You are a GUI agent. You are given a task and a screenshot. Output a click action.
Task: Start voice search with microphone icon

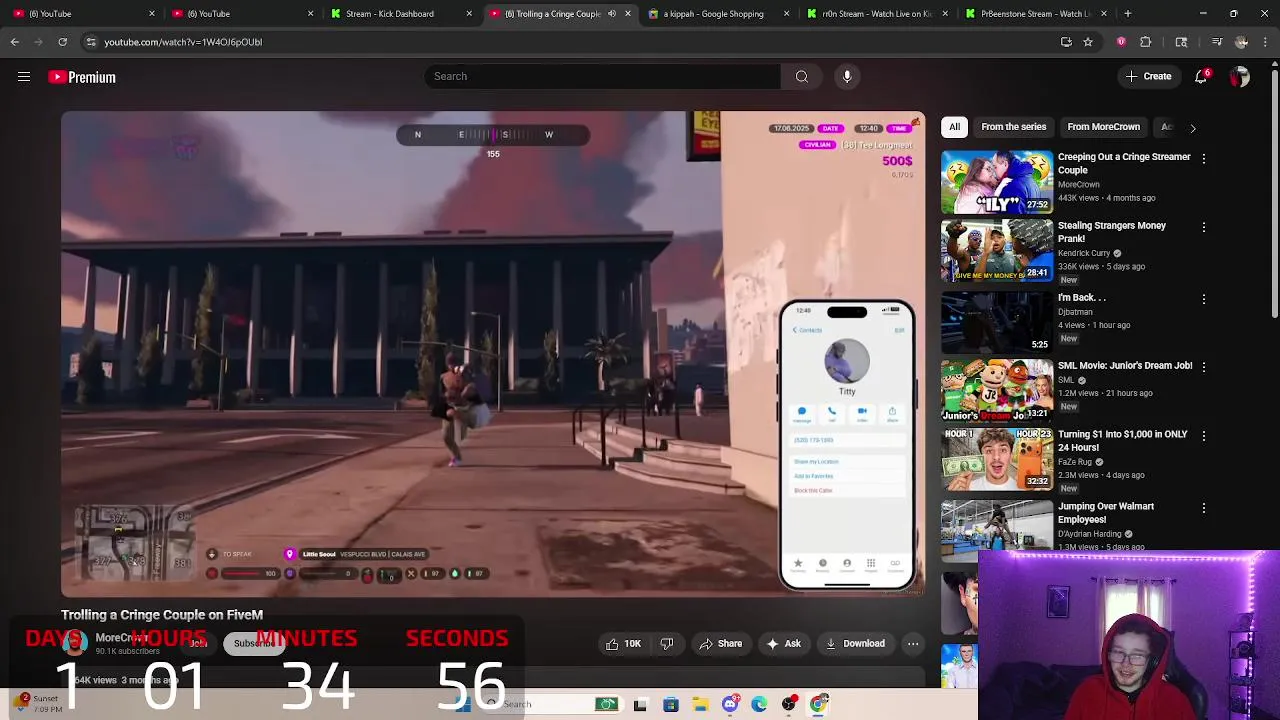[x=847, y=76]
